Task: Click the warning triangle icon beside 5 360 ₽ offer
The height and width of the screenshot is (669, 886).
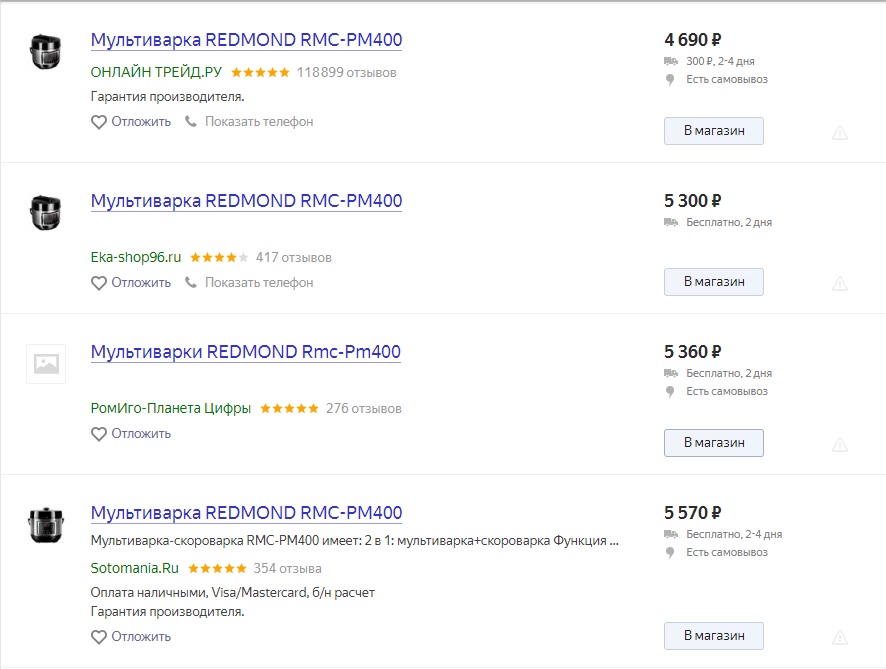Action: [840, 445]
